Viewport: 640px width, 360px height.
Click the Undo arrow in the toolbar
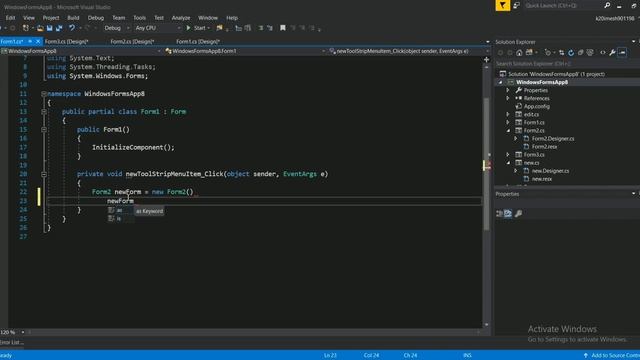point(72,28)
